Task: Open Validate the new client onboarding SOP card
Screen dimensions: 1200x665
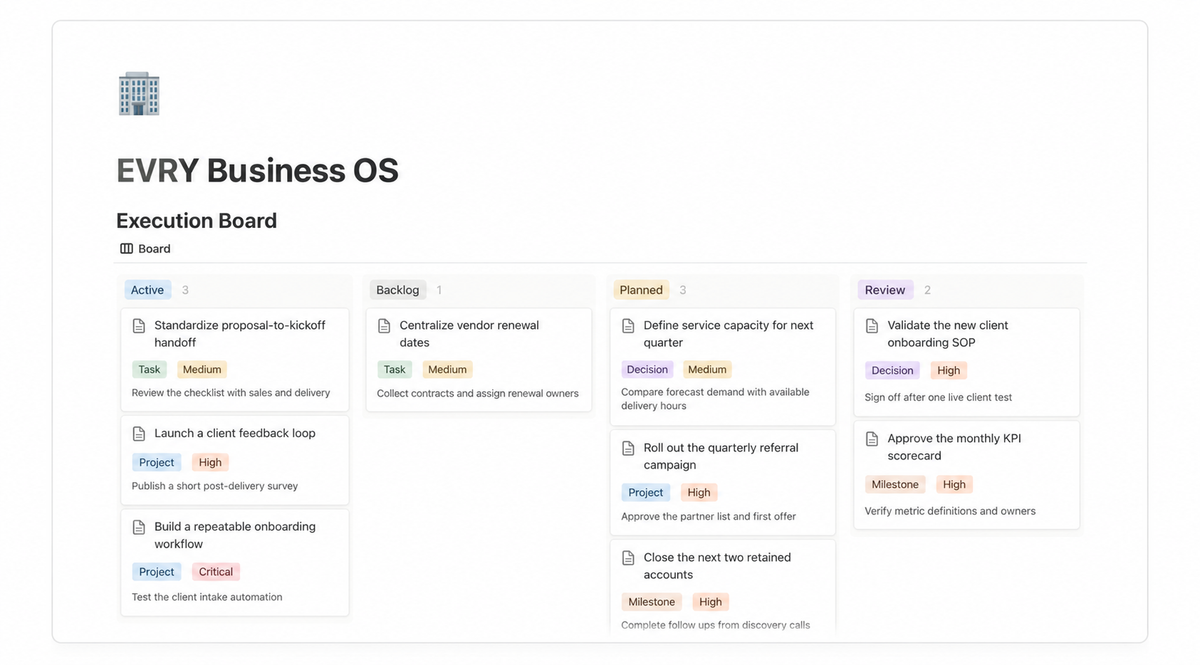Action: [967, 361]
